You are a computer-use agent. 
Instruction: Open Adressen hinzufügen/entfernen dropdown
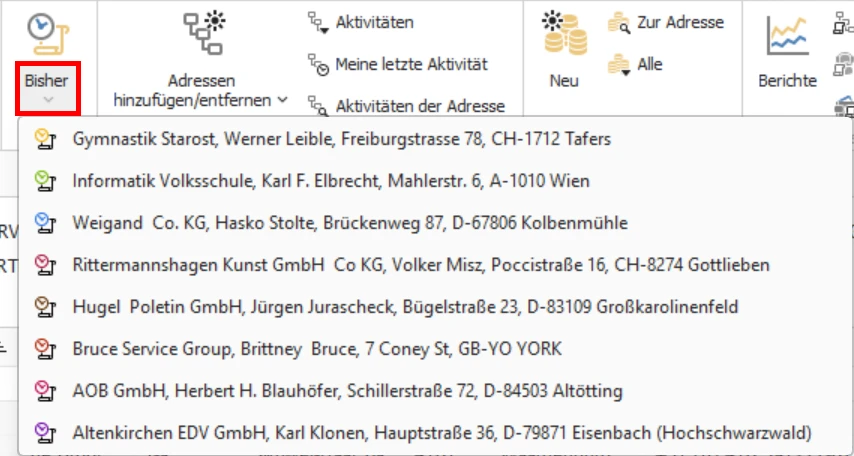point(201,91)
